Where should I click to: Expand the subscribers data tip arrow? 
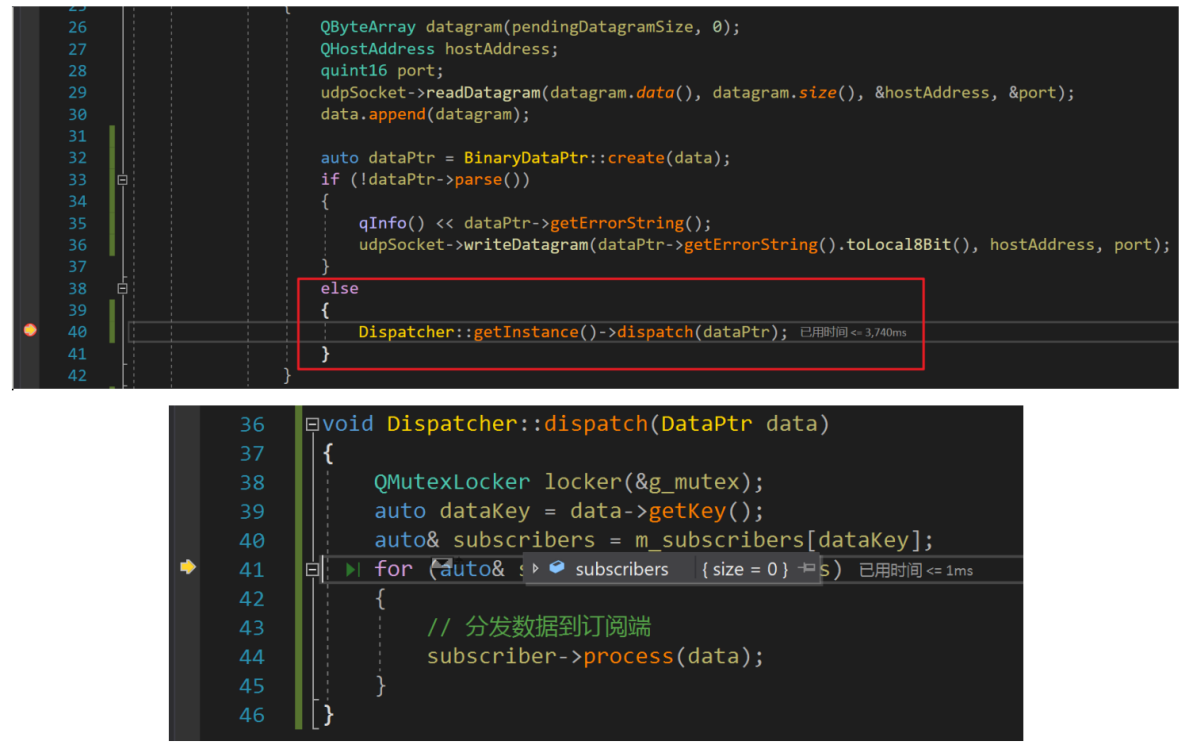(x=536, y=568)
